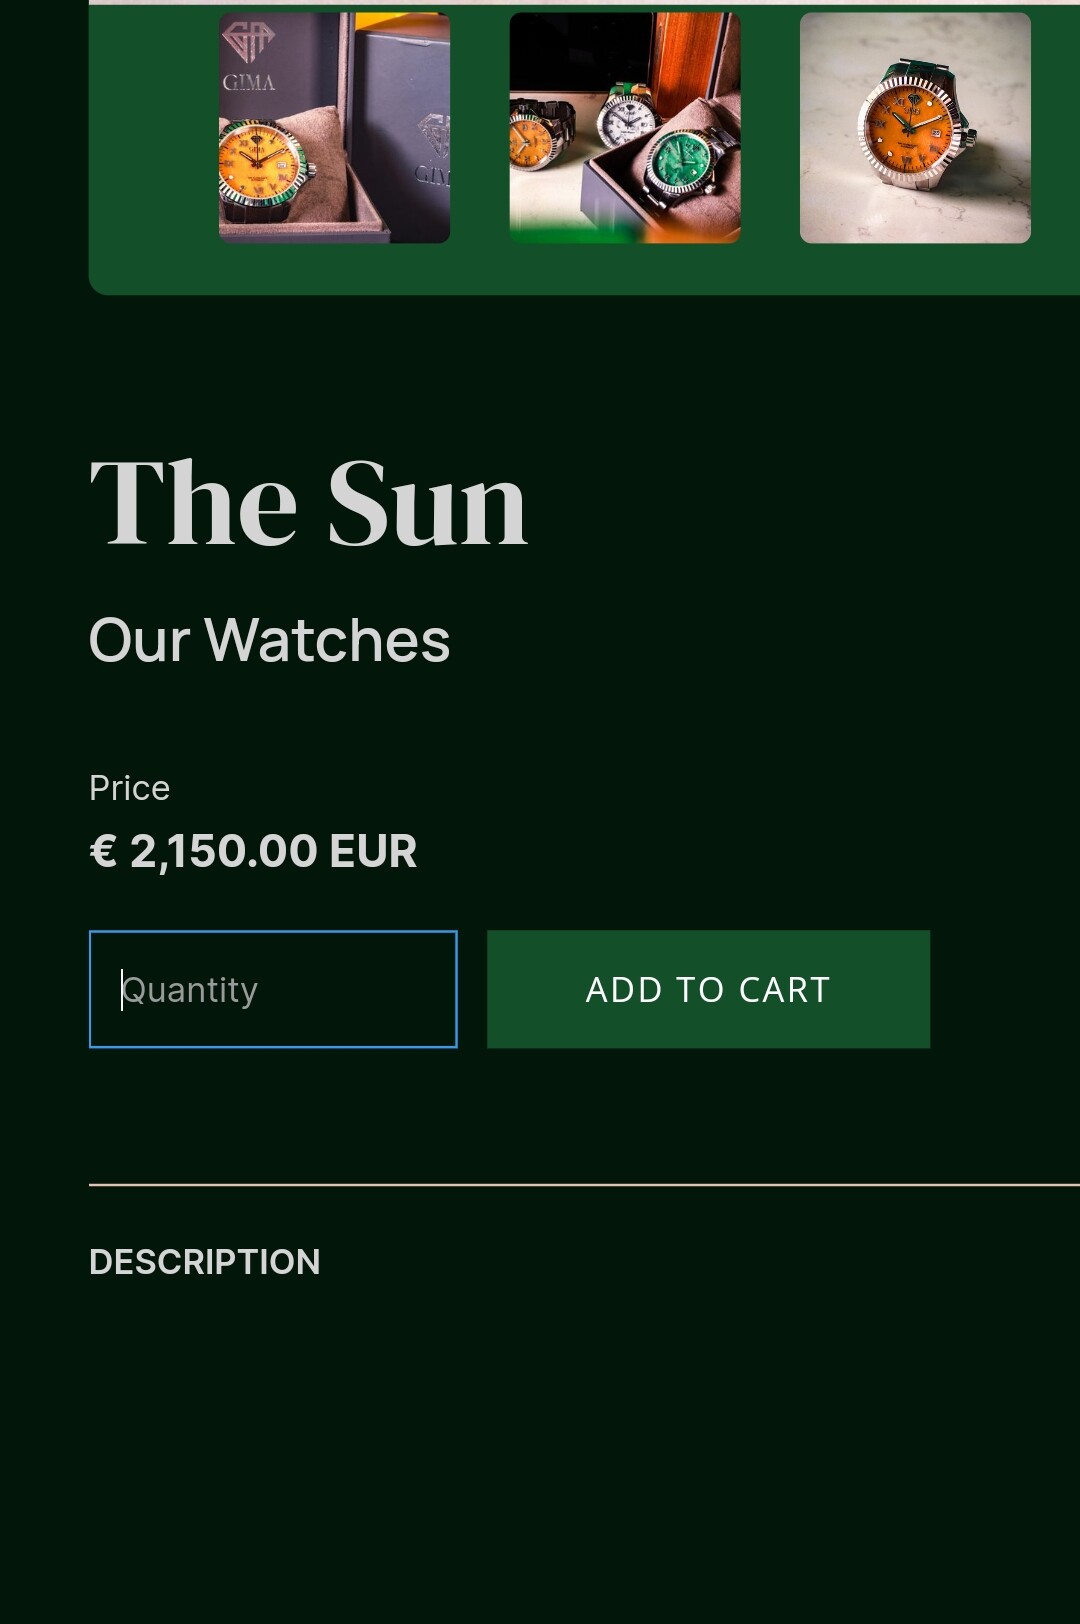Screen dimensions: 1080x1624
Task: Click the DESCRIPTION section heading
Action: point(205,1262)
